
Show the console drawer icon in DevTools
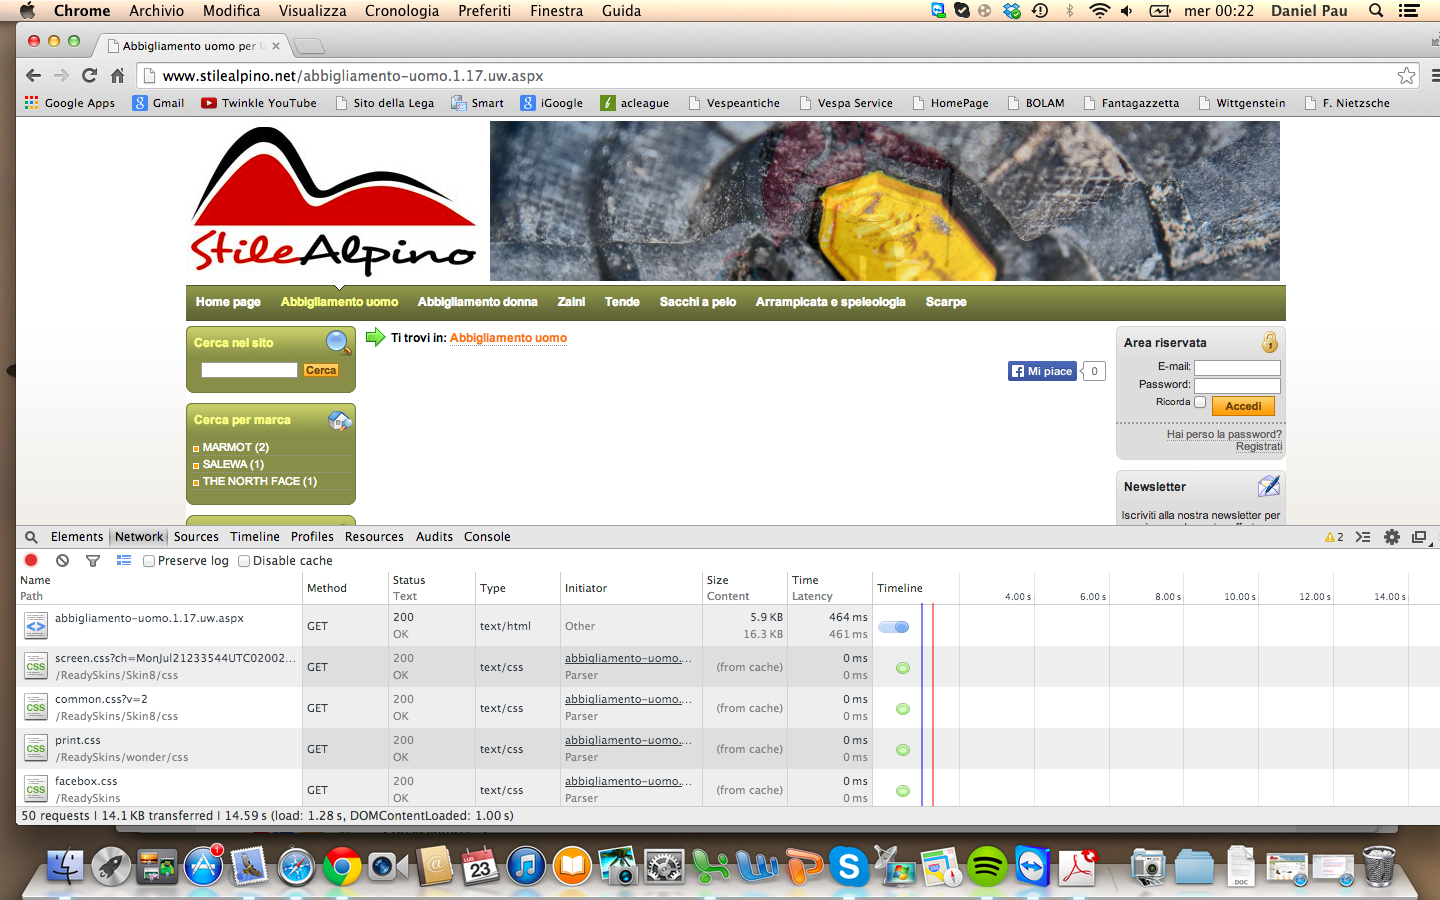(1363, 537)
